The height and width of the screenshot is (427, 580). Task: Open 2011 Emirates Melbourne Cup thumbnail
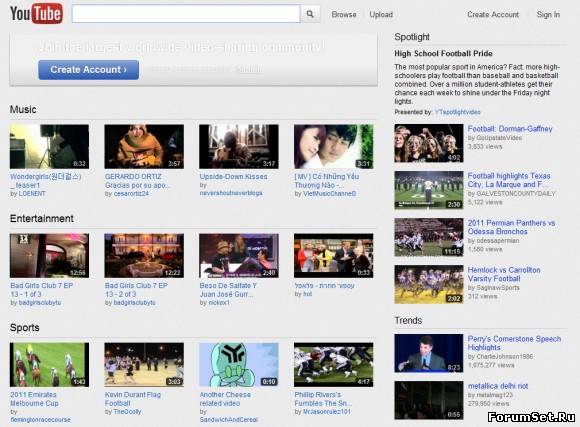point(49,365)
